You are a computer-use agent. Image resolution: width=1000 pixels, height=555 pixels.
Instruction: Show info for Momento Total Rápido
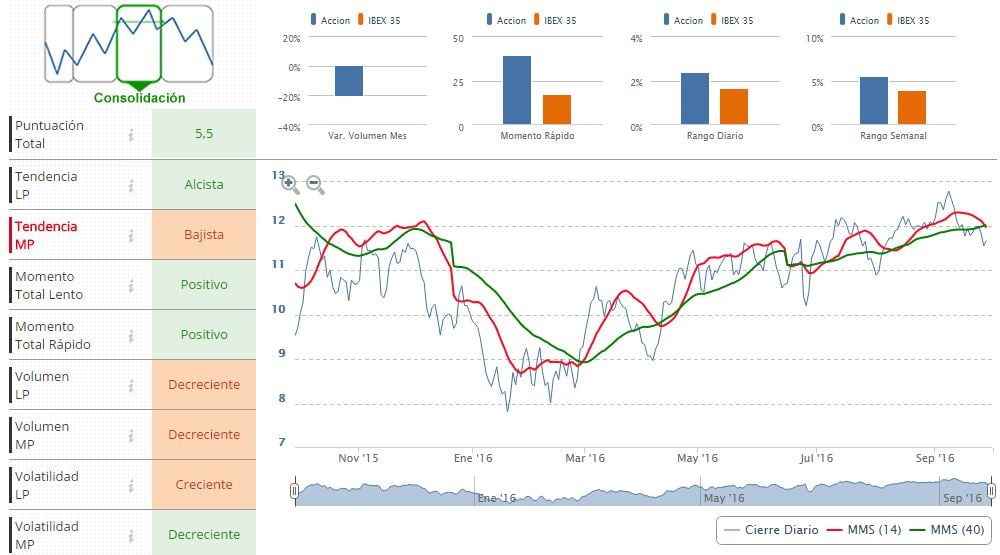[130, 335]
